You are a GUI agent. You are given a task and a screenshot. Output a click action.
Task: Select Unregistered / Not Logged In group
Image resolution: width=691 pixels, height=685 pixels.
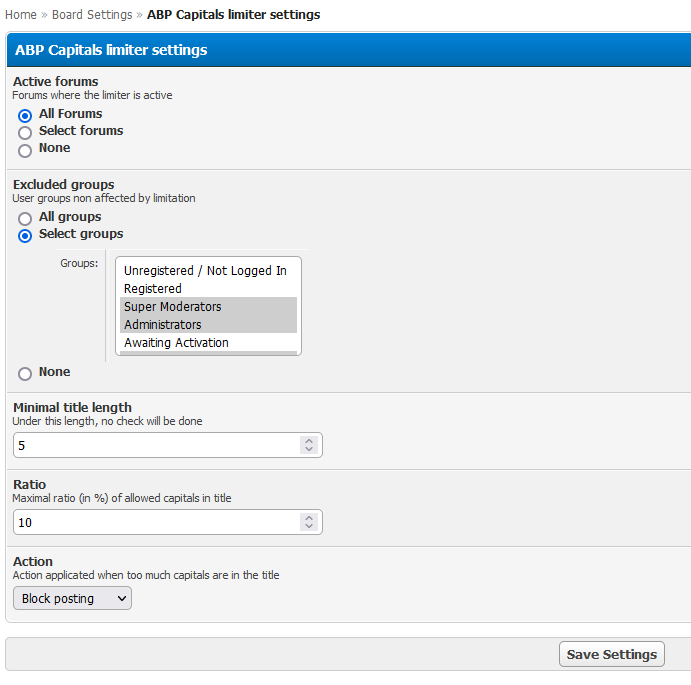coord(205,271)
